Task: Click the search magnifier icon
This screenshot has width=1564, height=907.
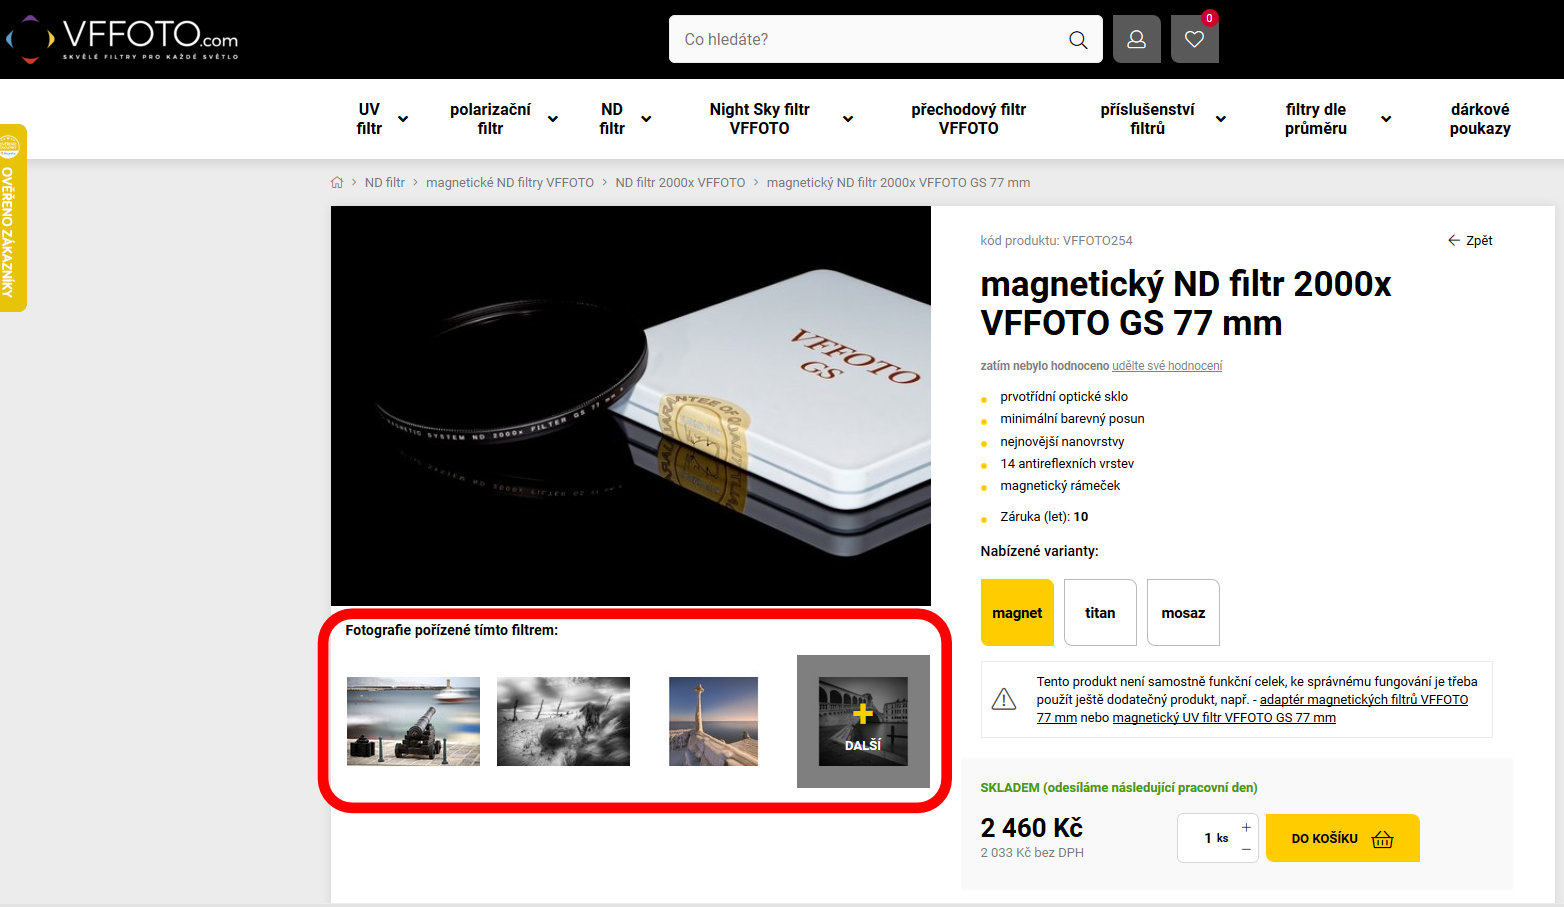Action: point(1078,40)
